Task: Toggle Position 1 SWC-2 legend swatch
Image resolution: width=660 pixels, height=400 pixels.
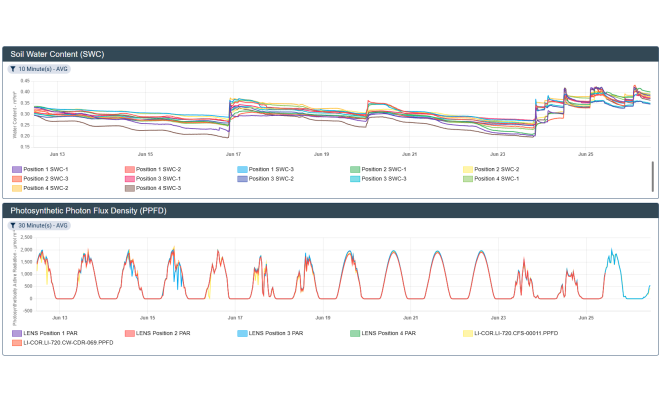Action: click(x=130, y=169)
